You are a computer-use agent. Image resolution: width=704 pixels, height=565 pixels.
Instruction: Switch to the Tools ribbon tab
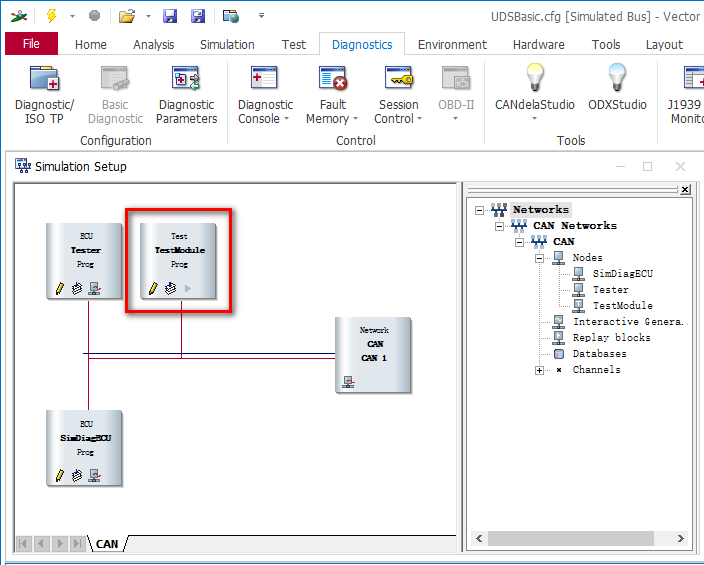(606, 44)
